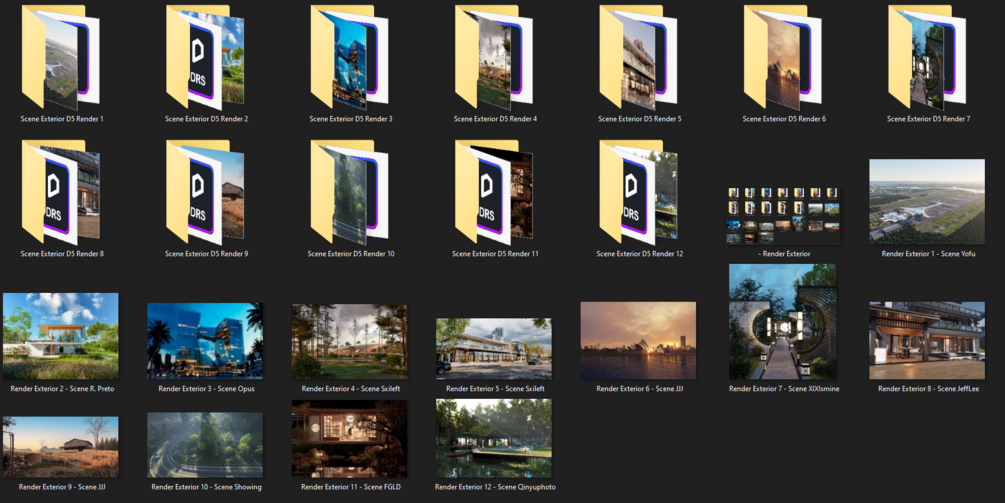Open the Scene Exterior D5 Render 7 folder icon
The width and height of the screenshot is (1005, 503).
click(927, 58)
